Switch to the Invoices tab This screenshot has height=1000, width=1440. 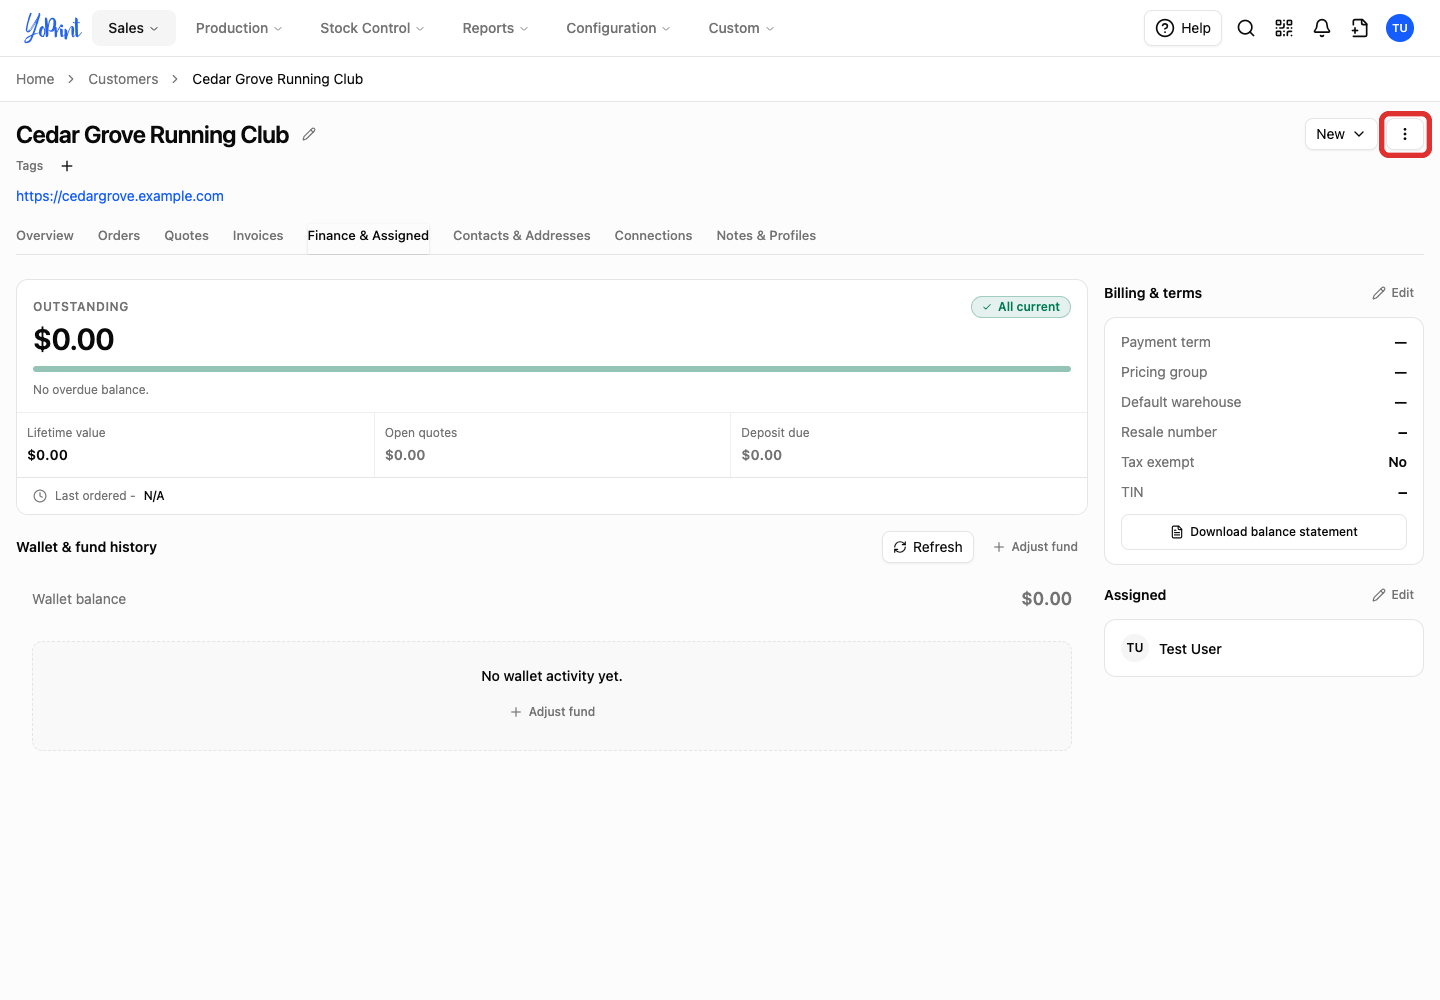258,236
